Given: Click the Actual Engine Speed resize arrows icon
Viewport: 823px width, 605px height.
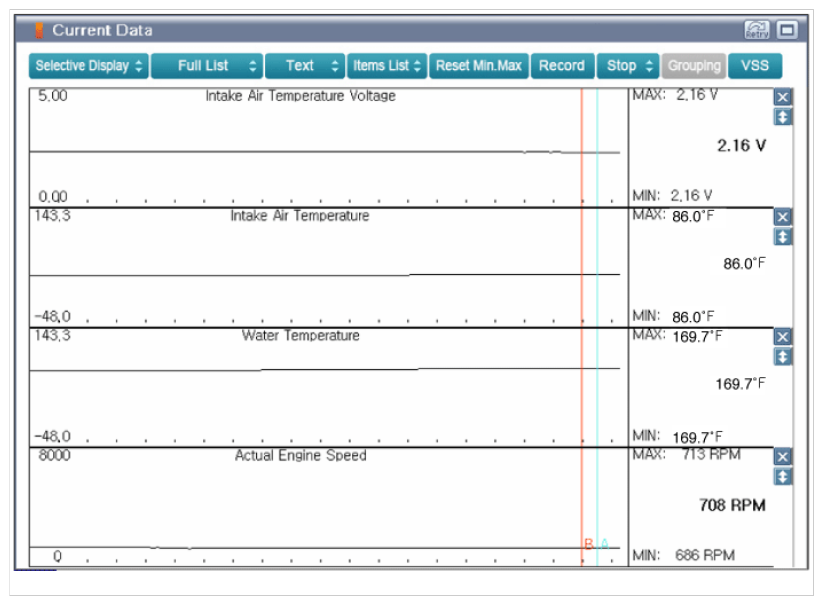Looking at the screenshot, I should 782,477.
